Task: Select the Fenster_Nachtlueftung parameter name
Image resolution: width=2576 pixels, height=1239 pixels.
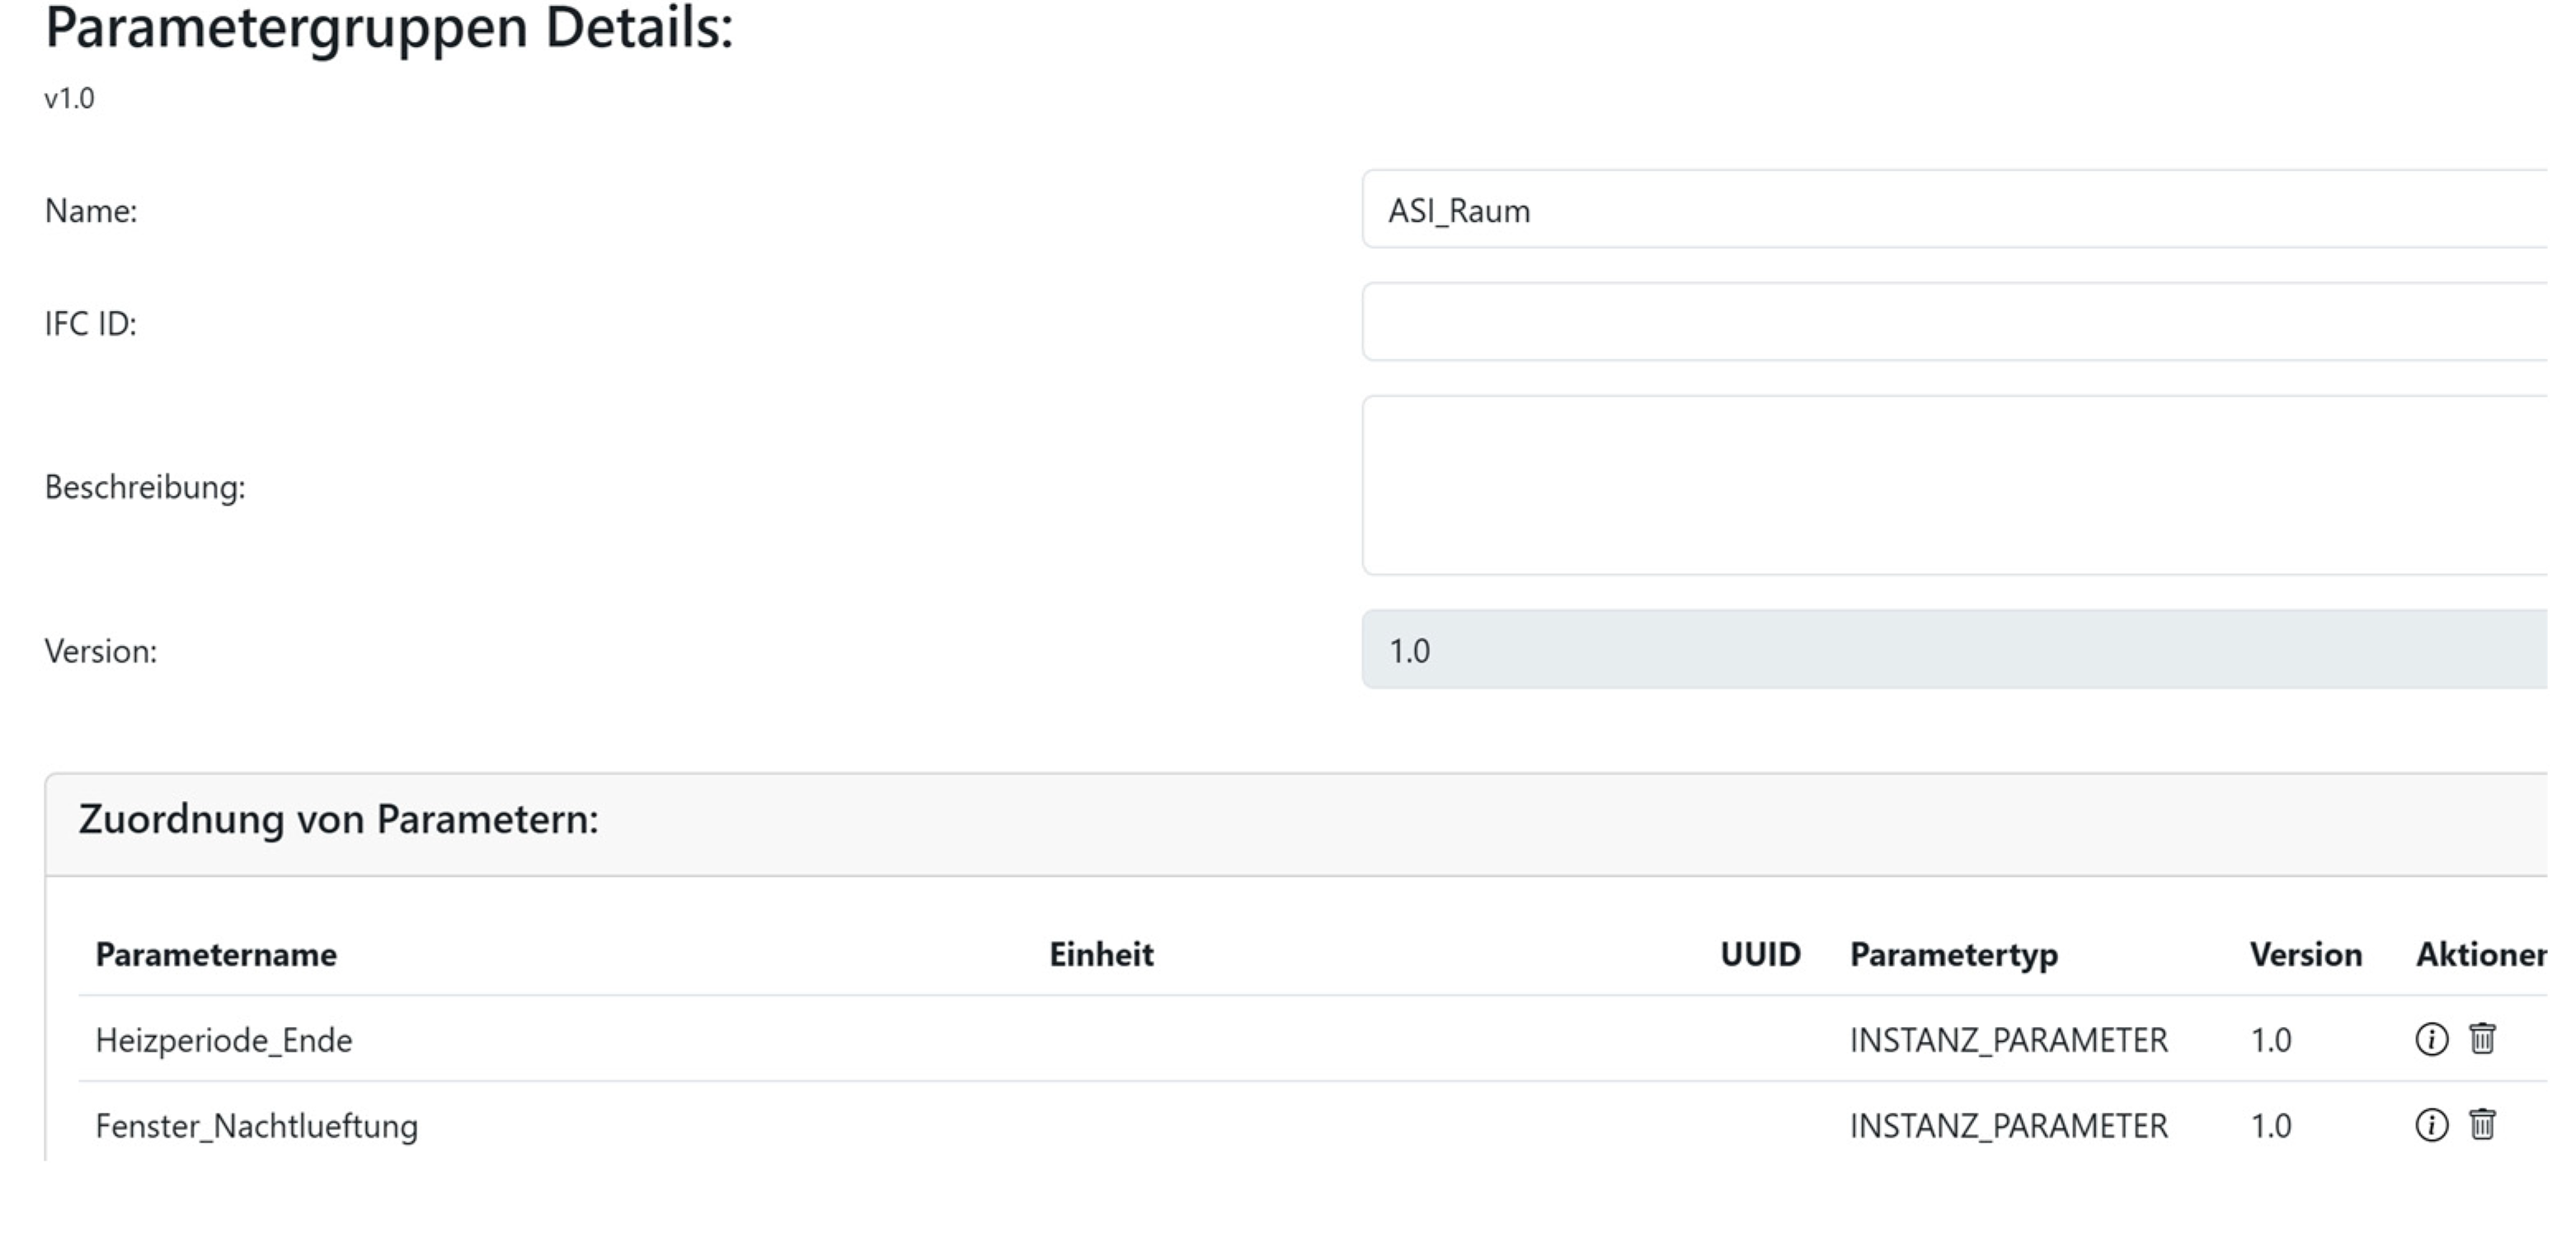Action: pyautogui.click(x=257, y=1126)
